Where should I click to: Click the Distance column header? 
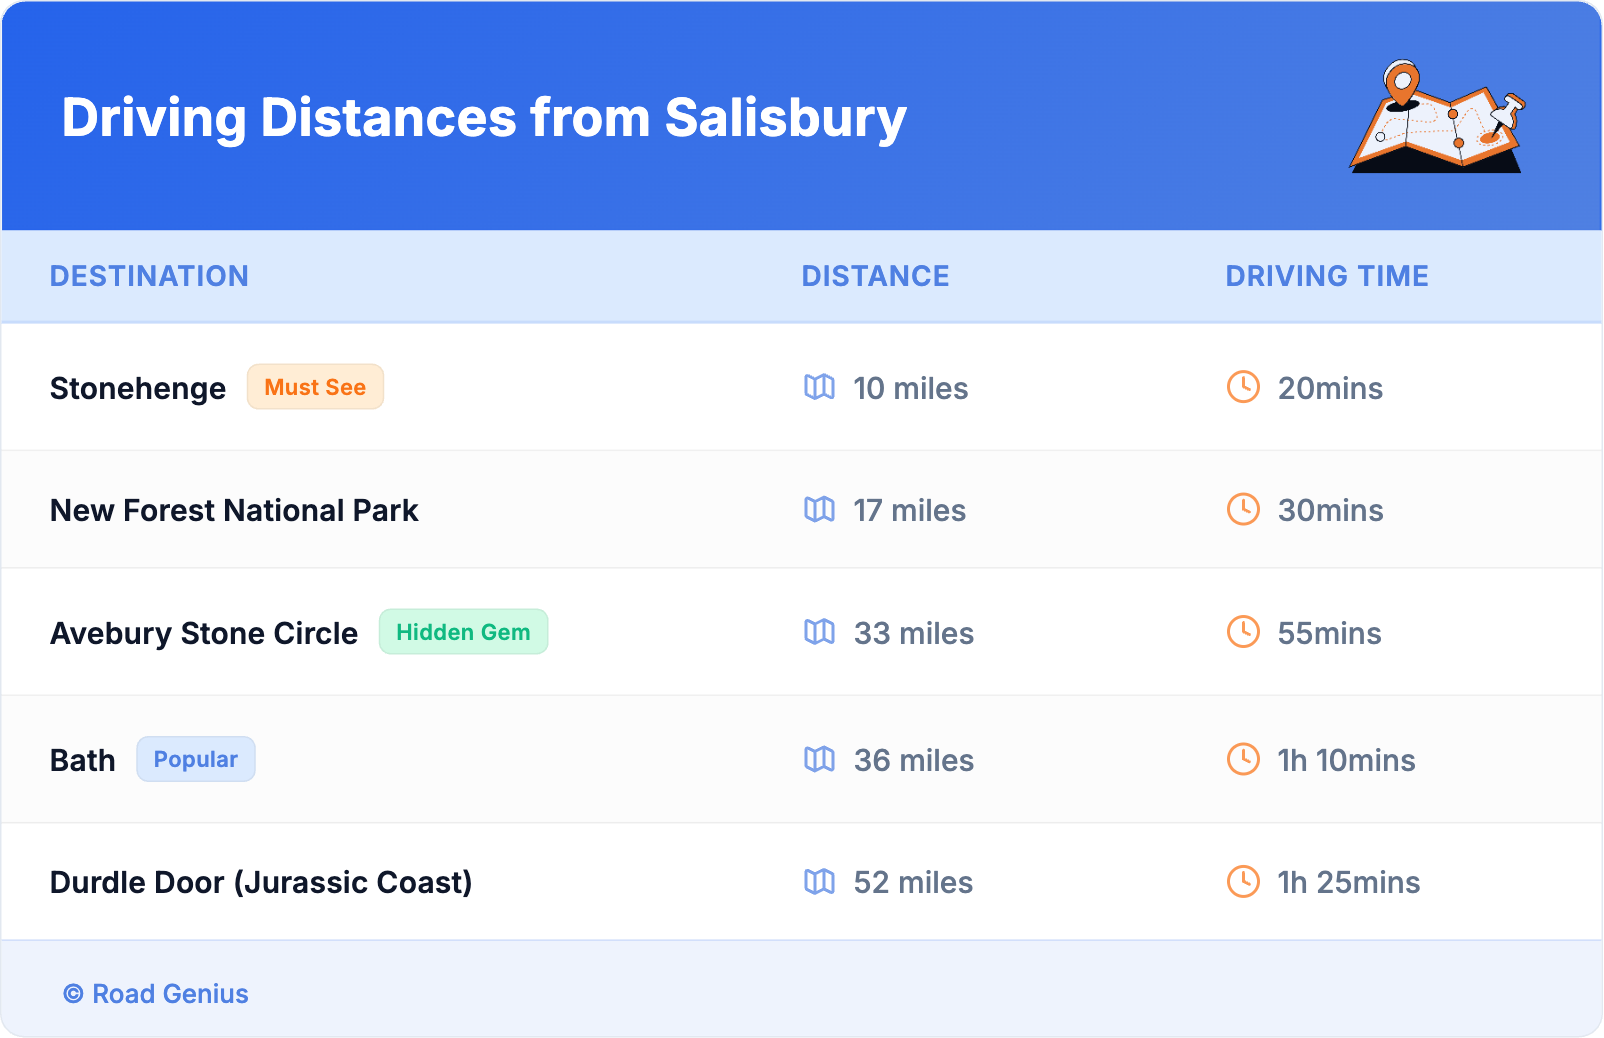click(x=875, y=276)
